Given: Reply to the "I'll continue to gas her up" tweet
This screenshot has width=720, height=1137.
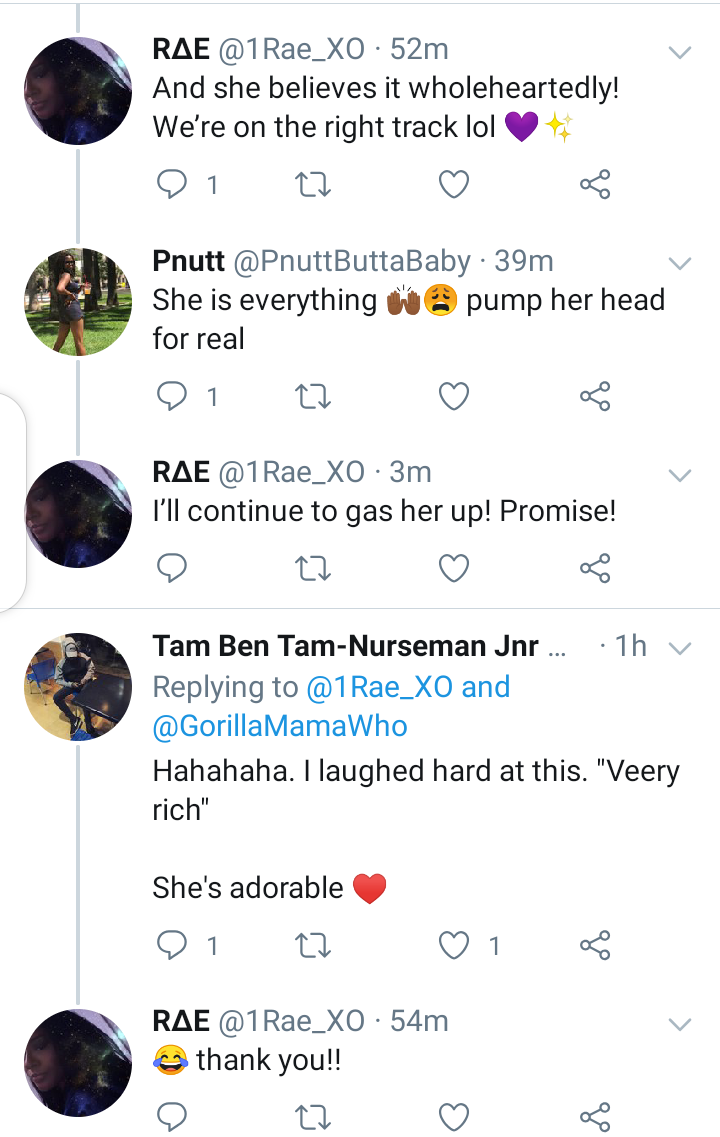Looking at the screenshot, I should click(x=173, y=568).
